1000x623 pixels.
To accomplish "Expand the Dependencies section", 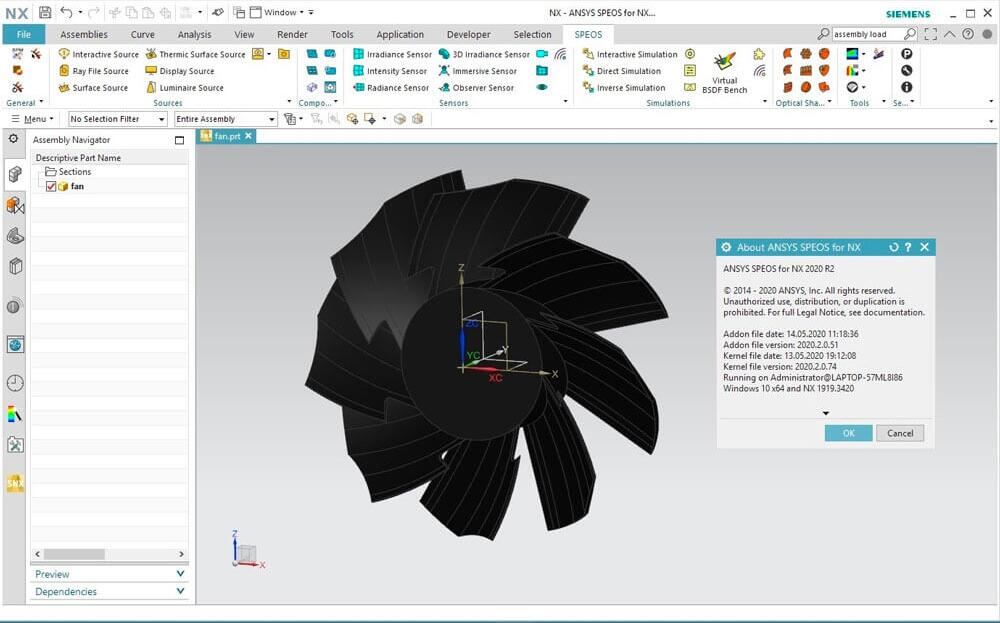I will tap(109, 591).
